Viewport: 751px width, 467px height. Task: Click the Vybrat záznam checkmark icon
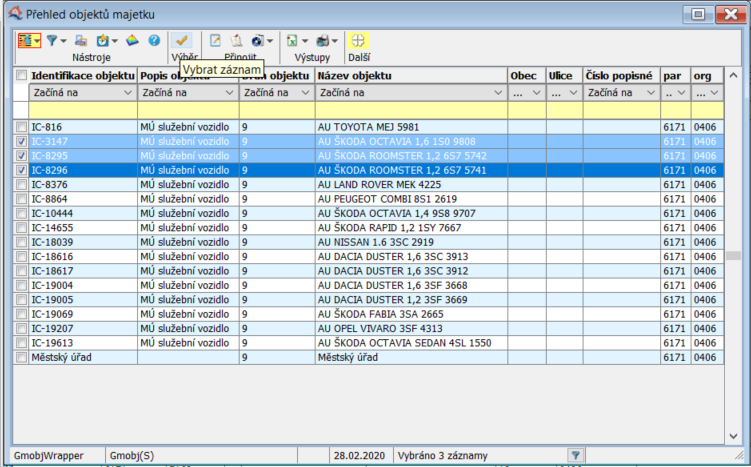click(x=182, y=41)
